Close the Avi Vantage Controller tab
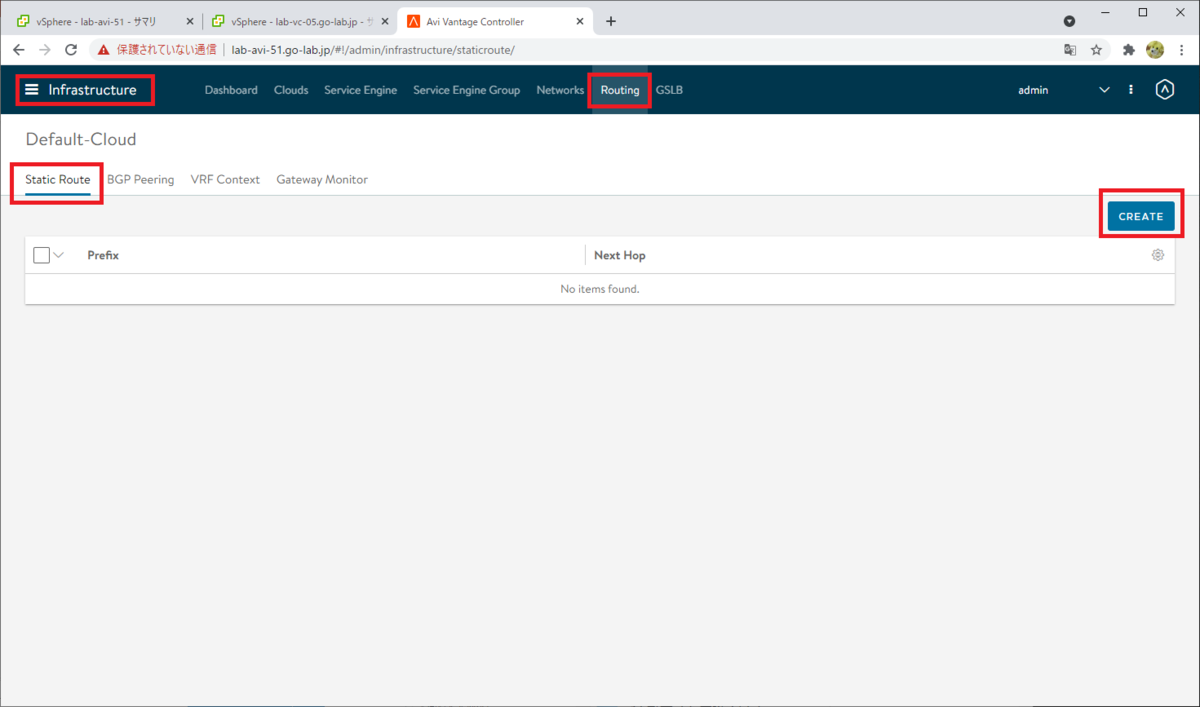Viewport: 1200px width, 707px height. (581, 21)
